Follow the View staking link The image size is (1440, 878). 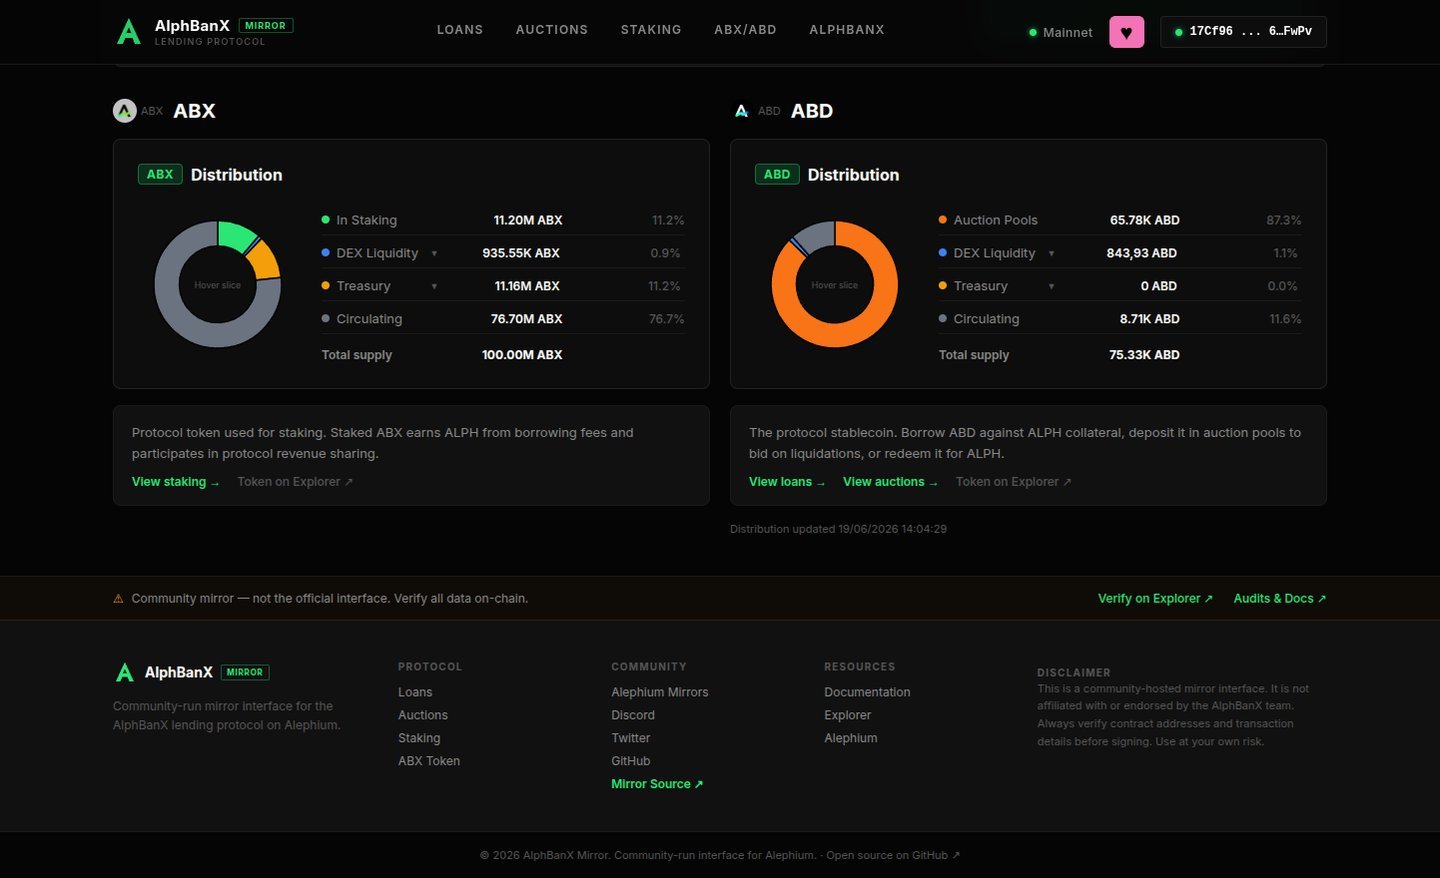(x=175, y=482)
